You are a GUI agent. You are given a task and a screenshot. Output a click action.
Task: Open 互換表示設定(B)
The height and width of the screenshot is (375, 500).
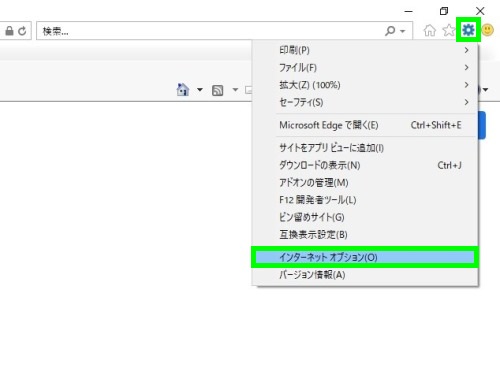[x=365, y=234]
